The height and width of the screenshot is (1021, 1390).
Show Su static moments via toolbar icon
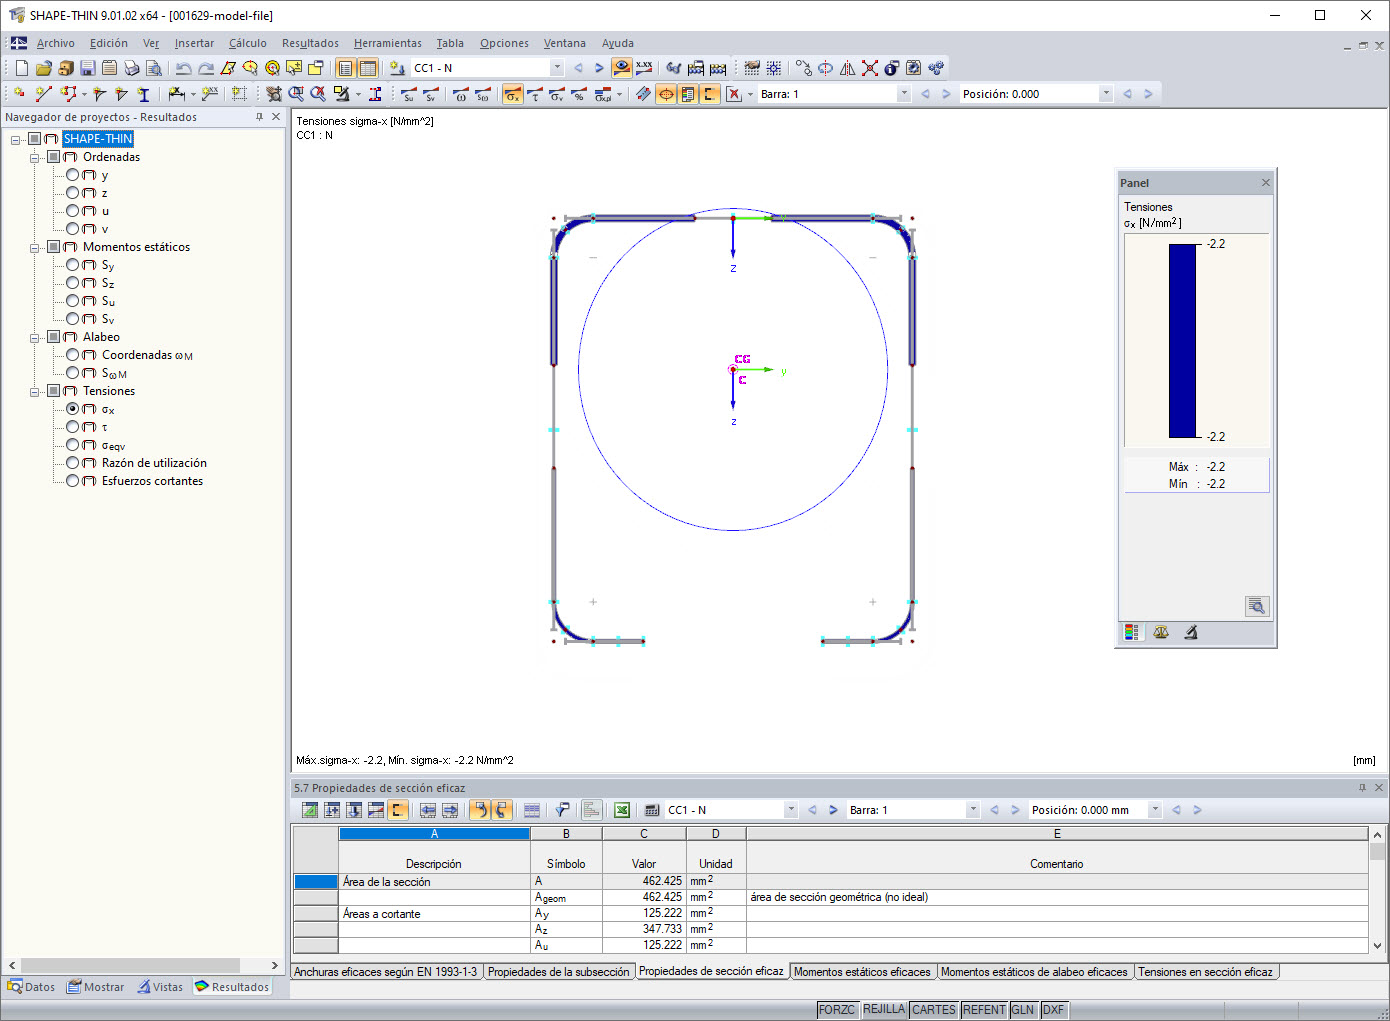click(x=409, y=94)
